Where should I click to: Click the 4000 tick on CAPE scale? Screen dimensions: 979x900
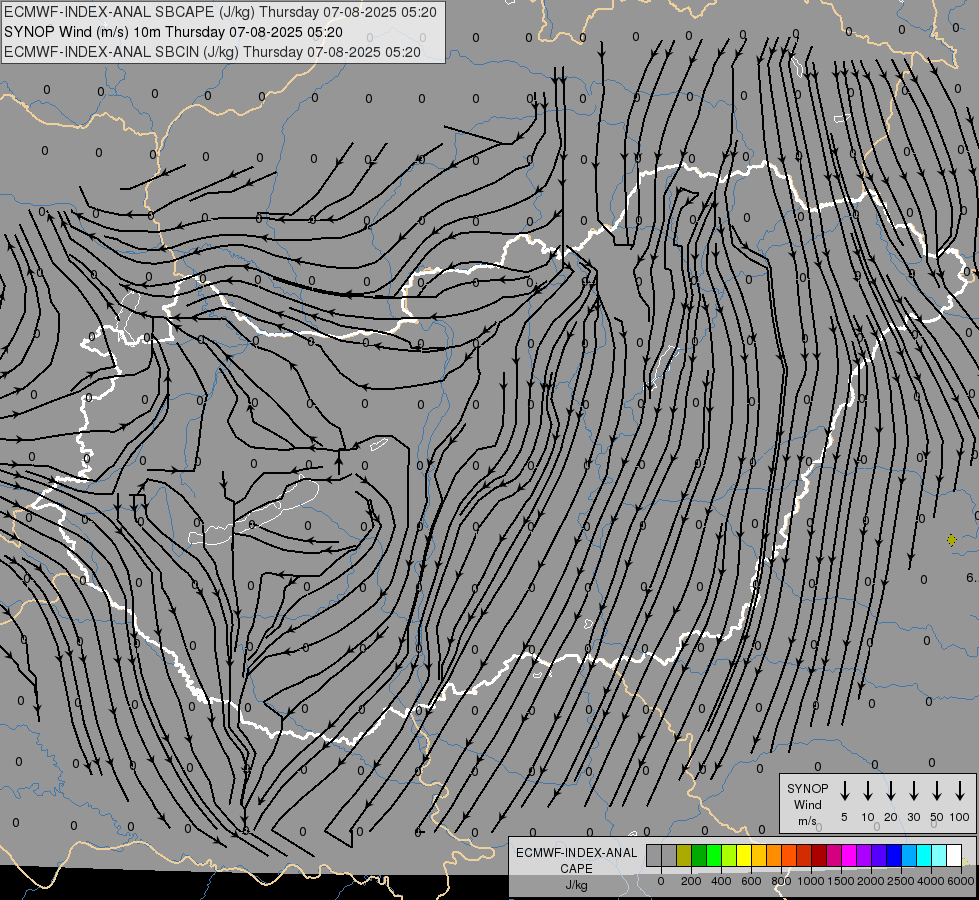click(x=931, y=881)
